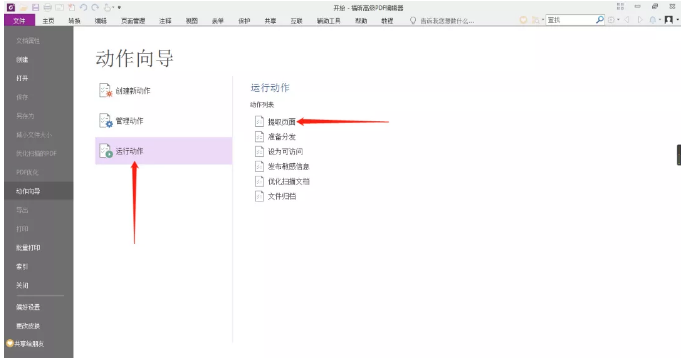
Task: Click the 创建新动作 button
Action: coord(164,90)
